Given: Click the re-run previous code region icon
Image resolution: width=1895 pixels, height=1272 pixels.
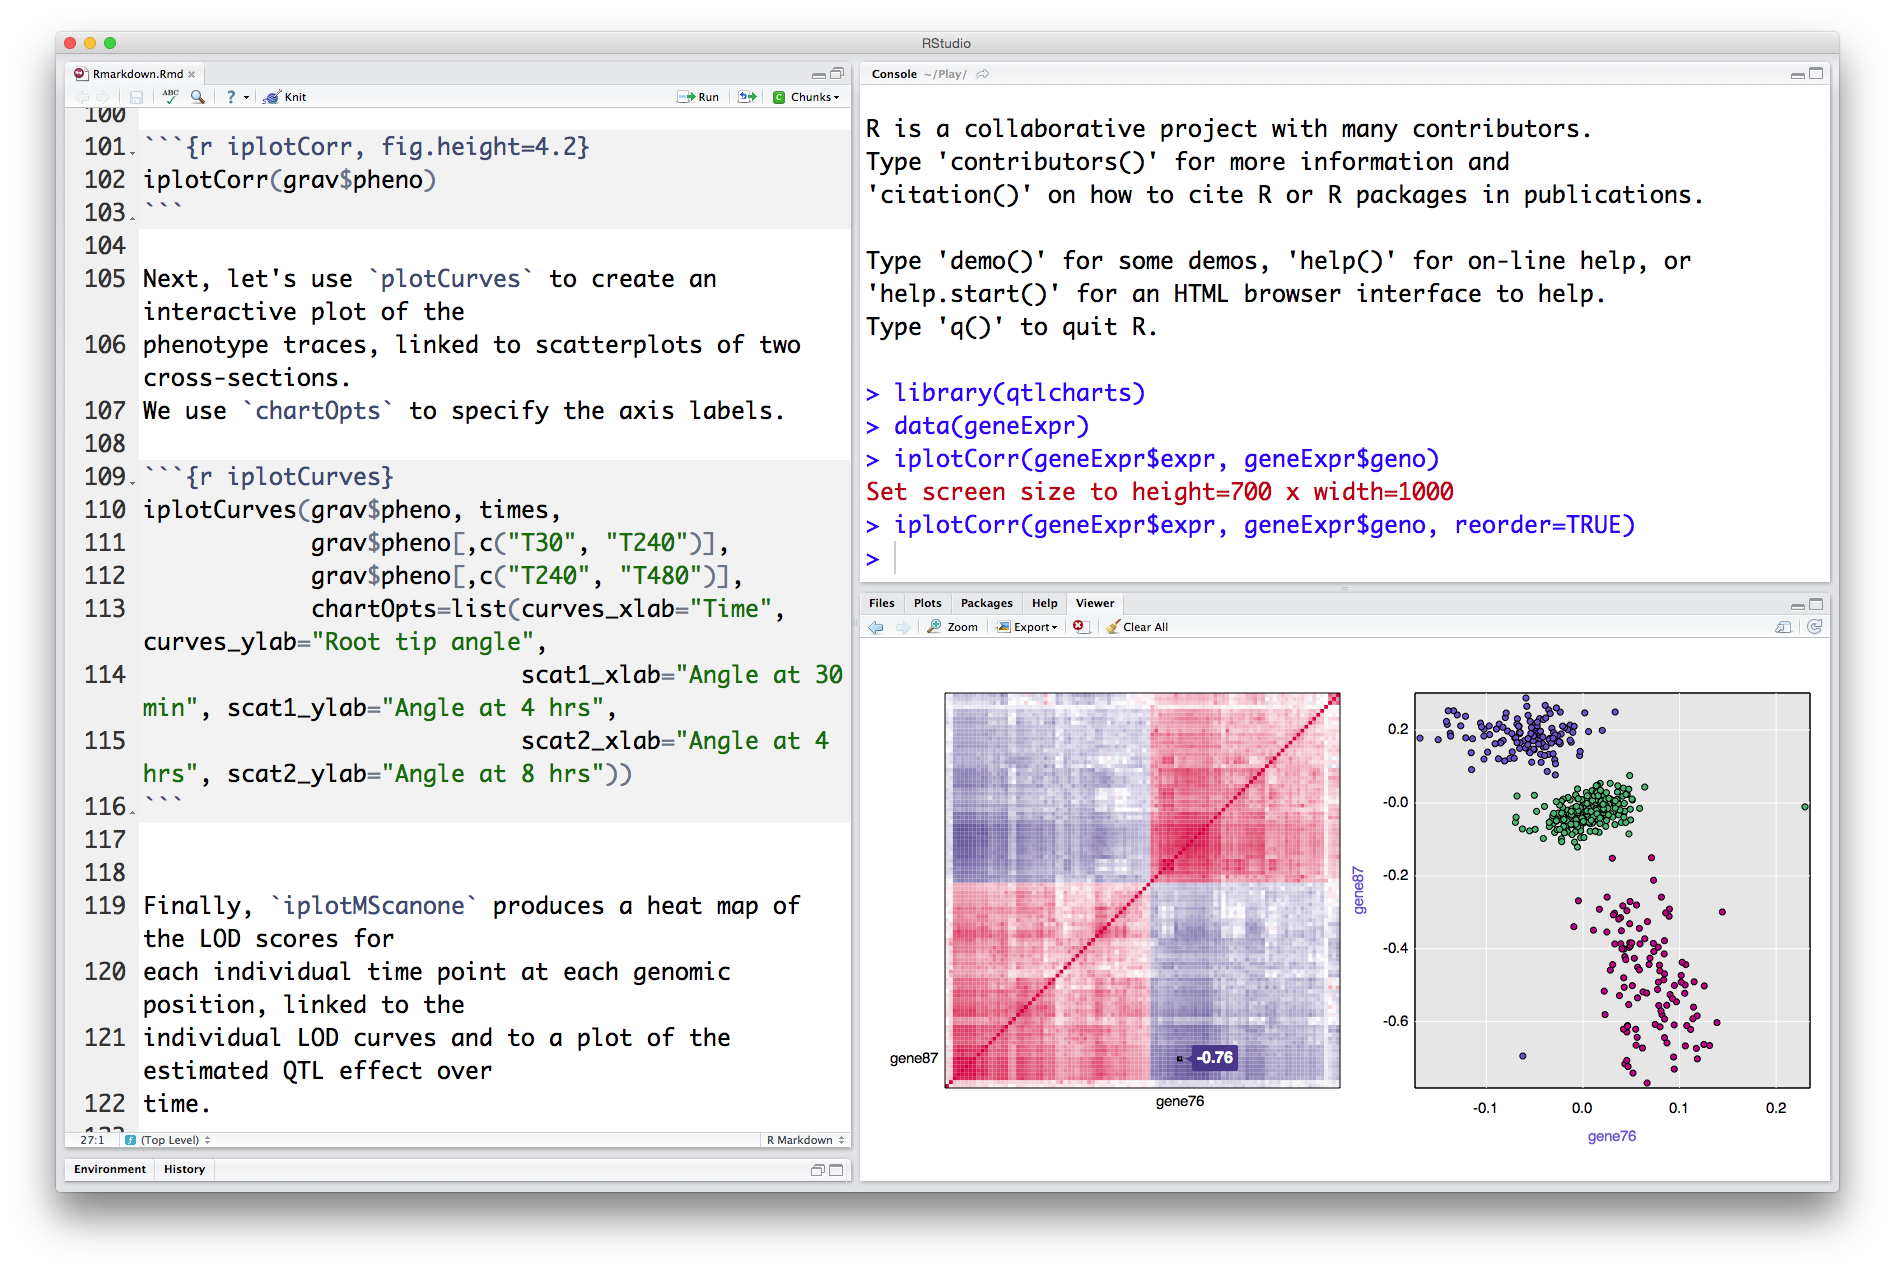Looking at the screenshot, I should click(747, 97).
